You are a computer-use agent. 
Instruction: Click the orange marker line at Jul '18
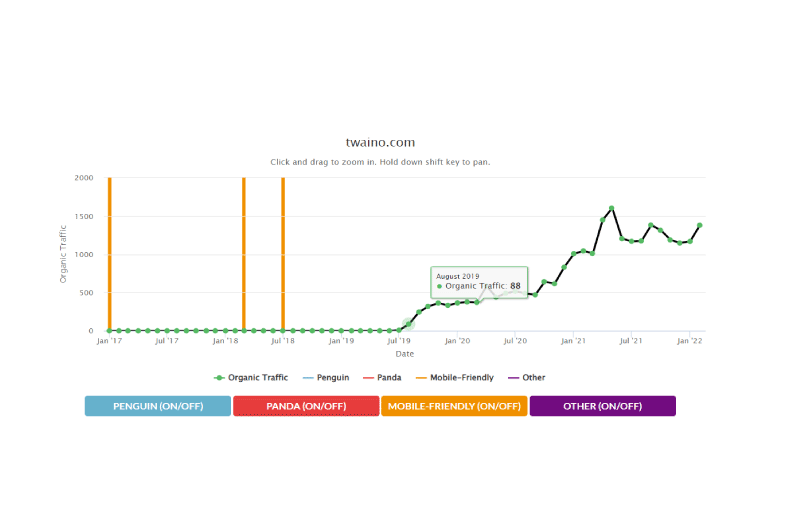point(283,254)
